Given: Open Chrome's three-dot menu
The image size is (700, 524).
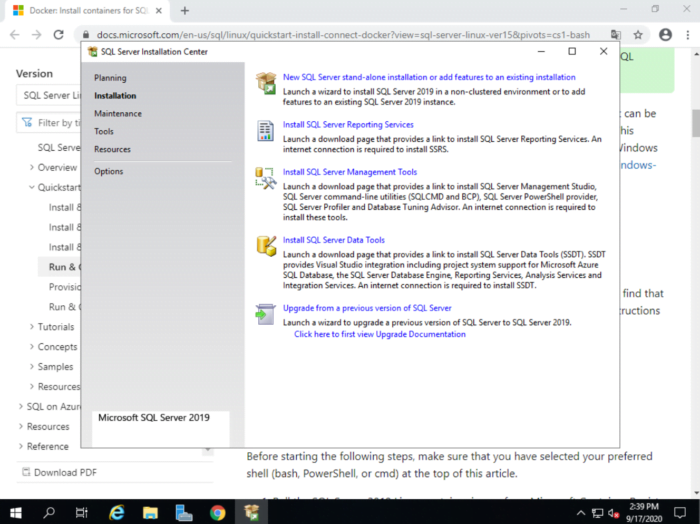Looking at the screenshot, I should [688, 35].
